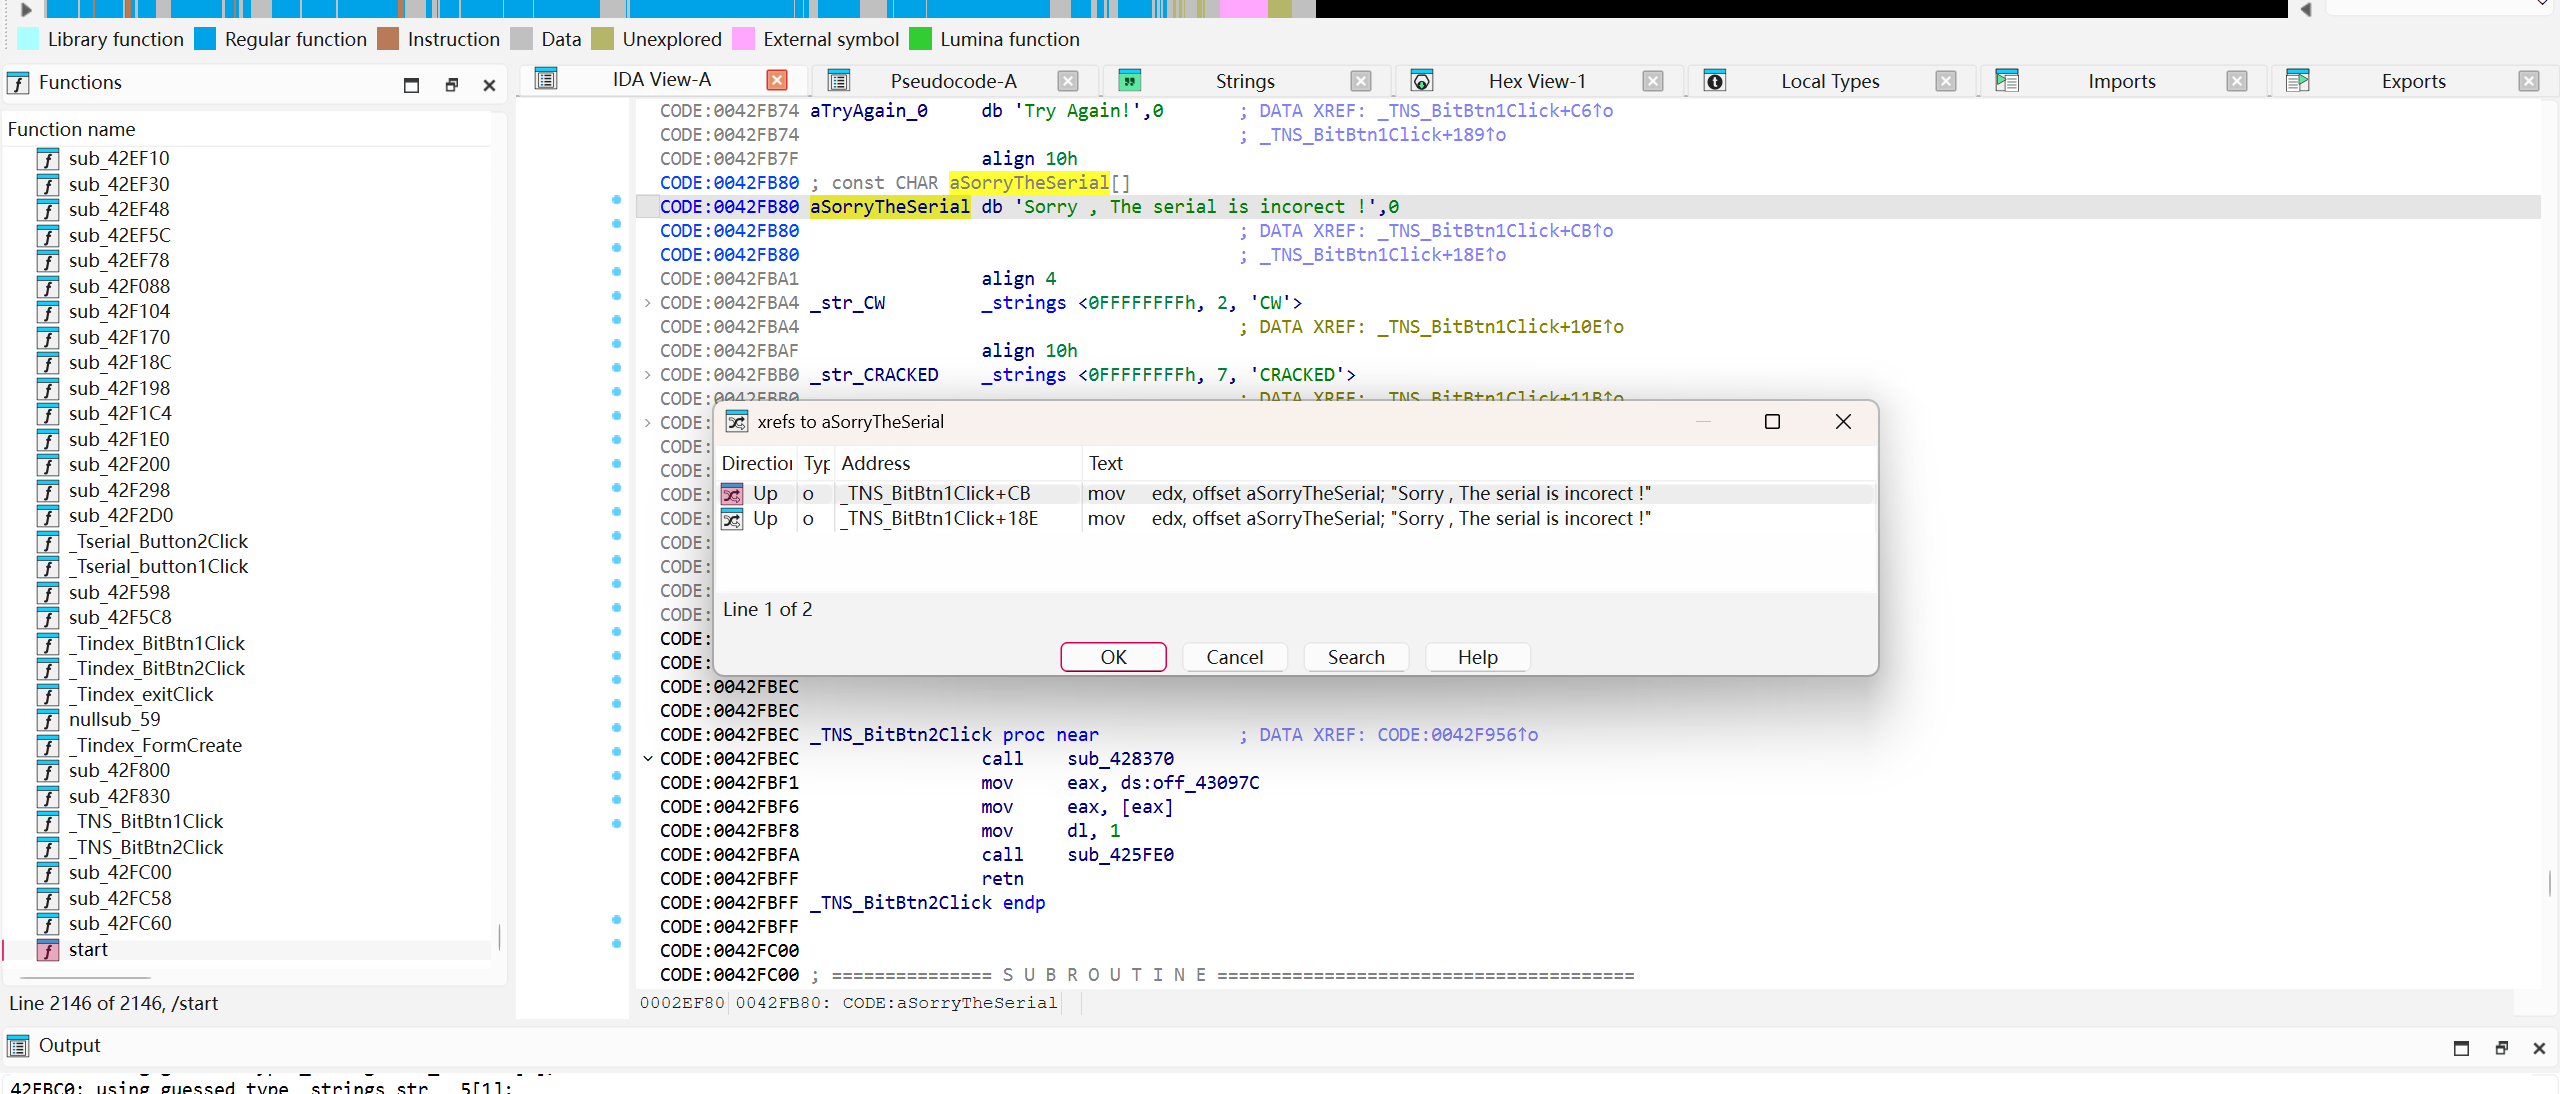The image size is (2560, 1094).
Task: Click the External symbol legend color
Action: tap(743, 39)
